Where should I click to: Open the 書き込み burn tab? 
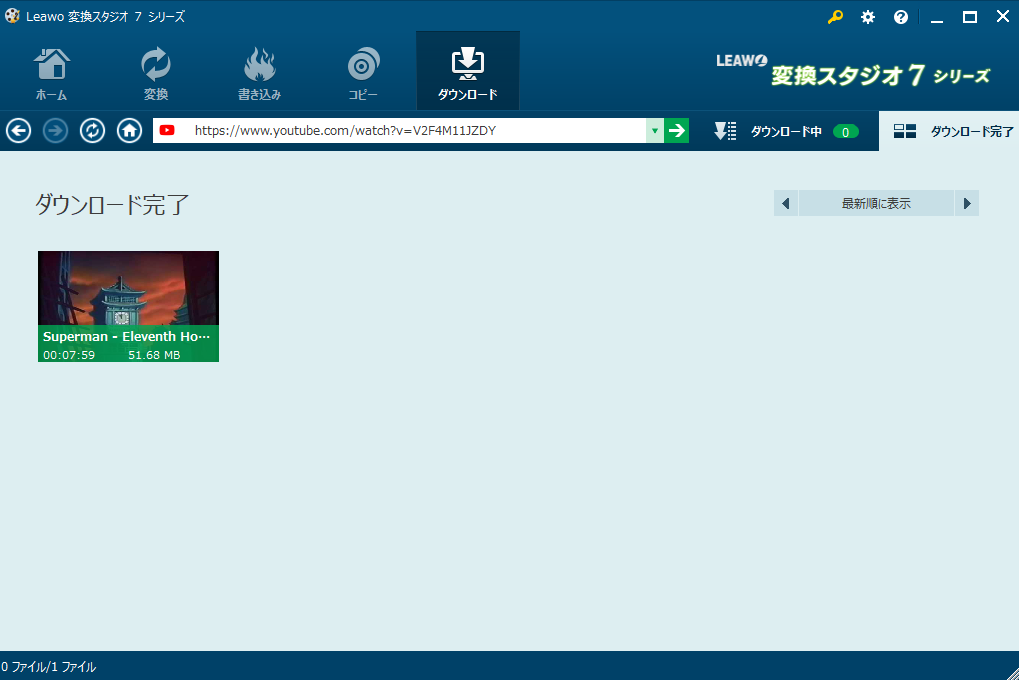point(259,72)
